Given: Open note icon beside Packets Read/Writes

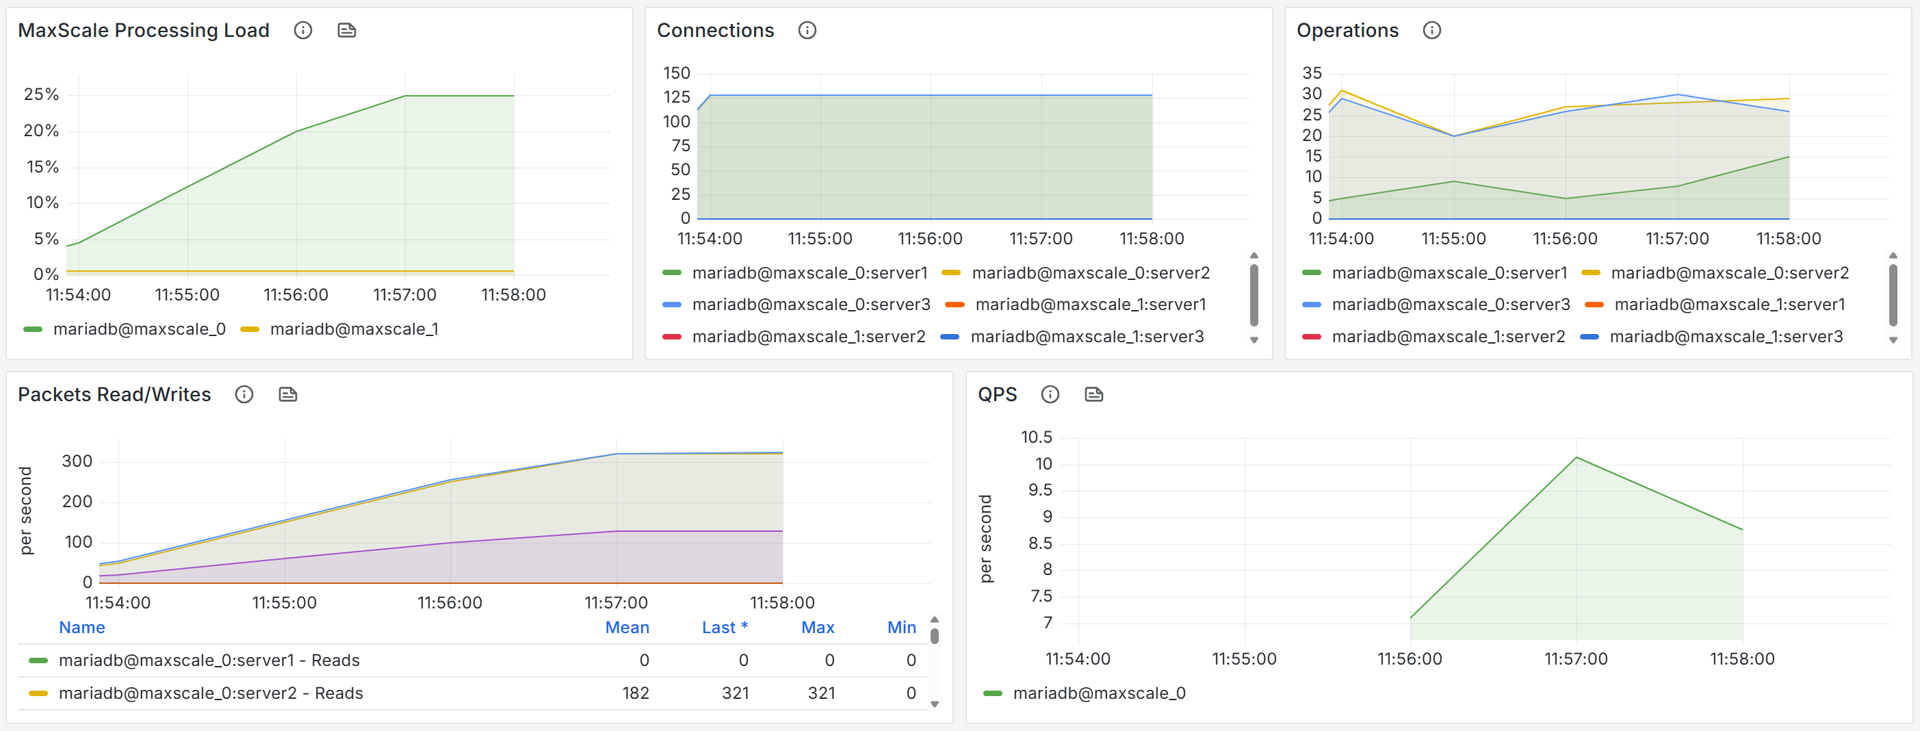Looking at the screenshot, I should pos(288,395).
